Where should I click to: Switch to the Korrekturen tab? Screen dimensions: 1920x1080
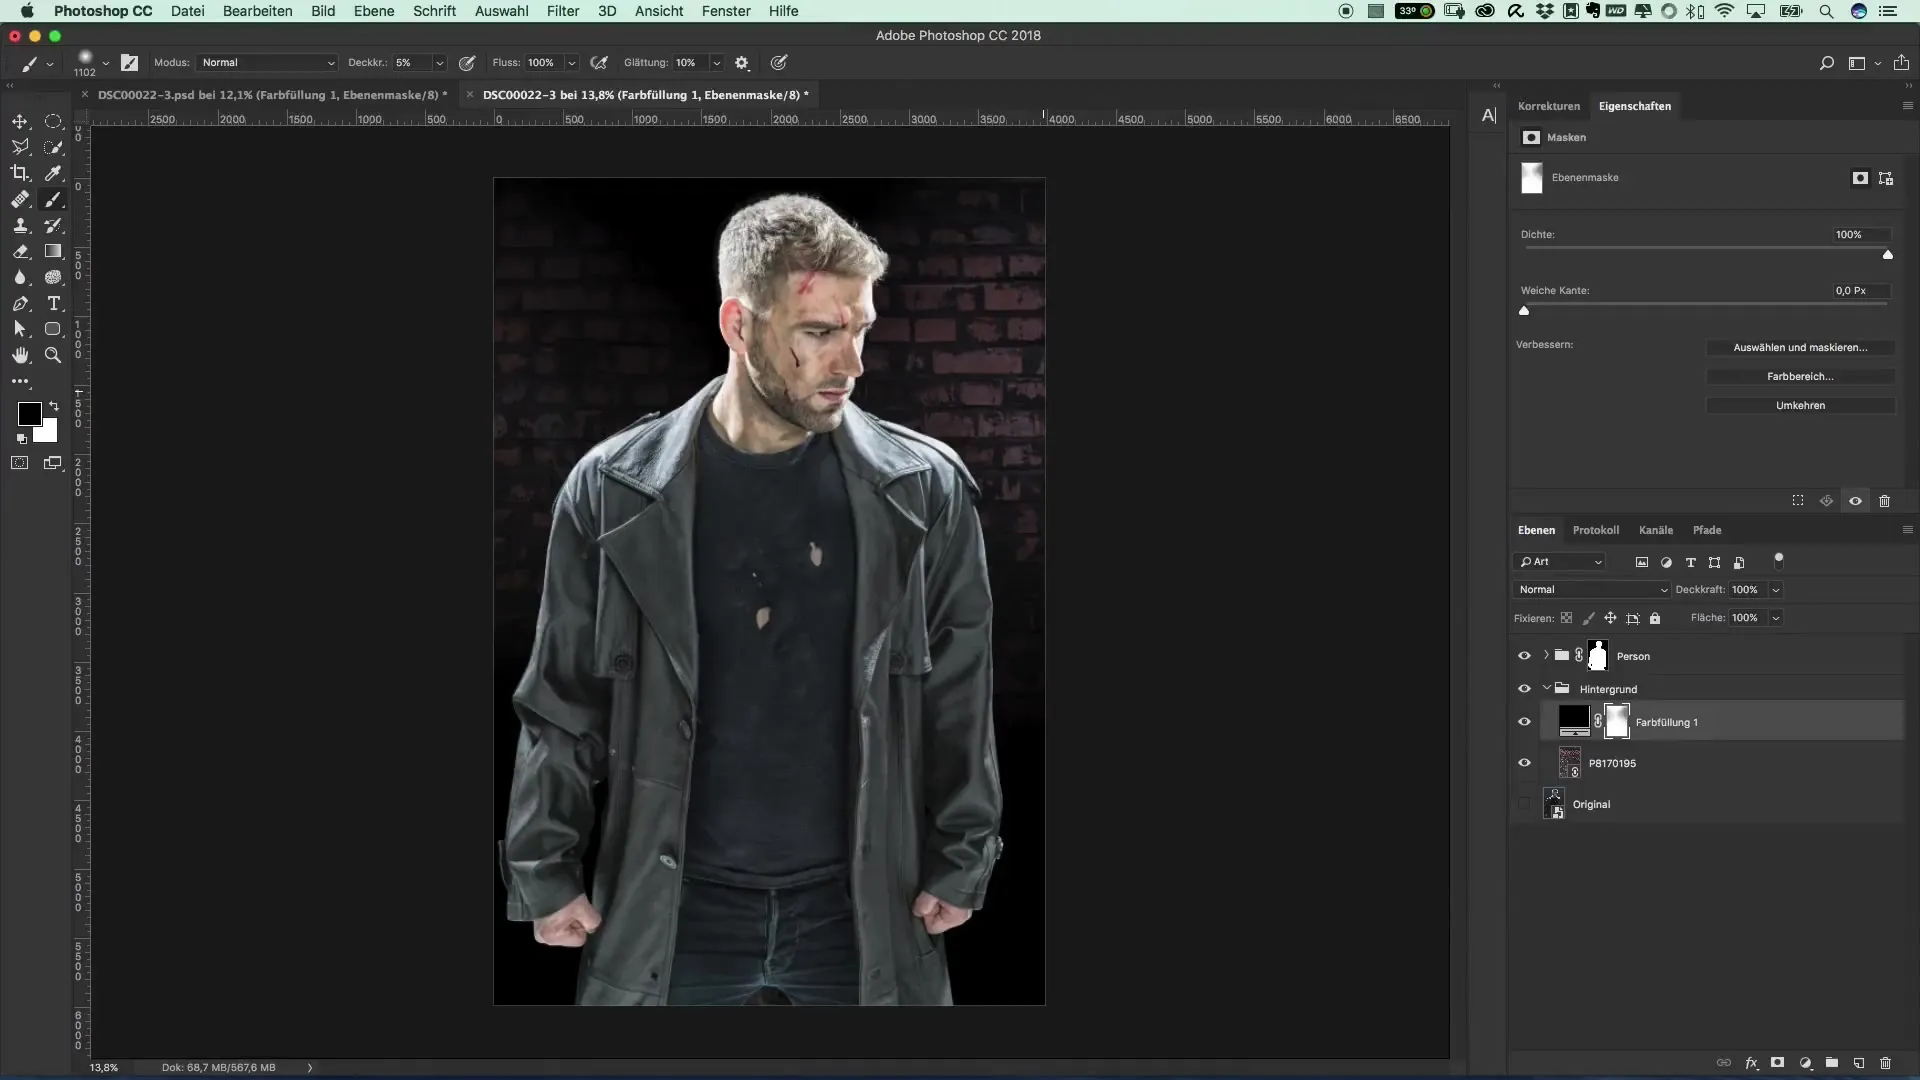coord(1549,106)
